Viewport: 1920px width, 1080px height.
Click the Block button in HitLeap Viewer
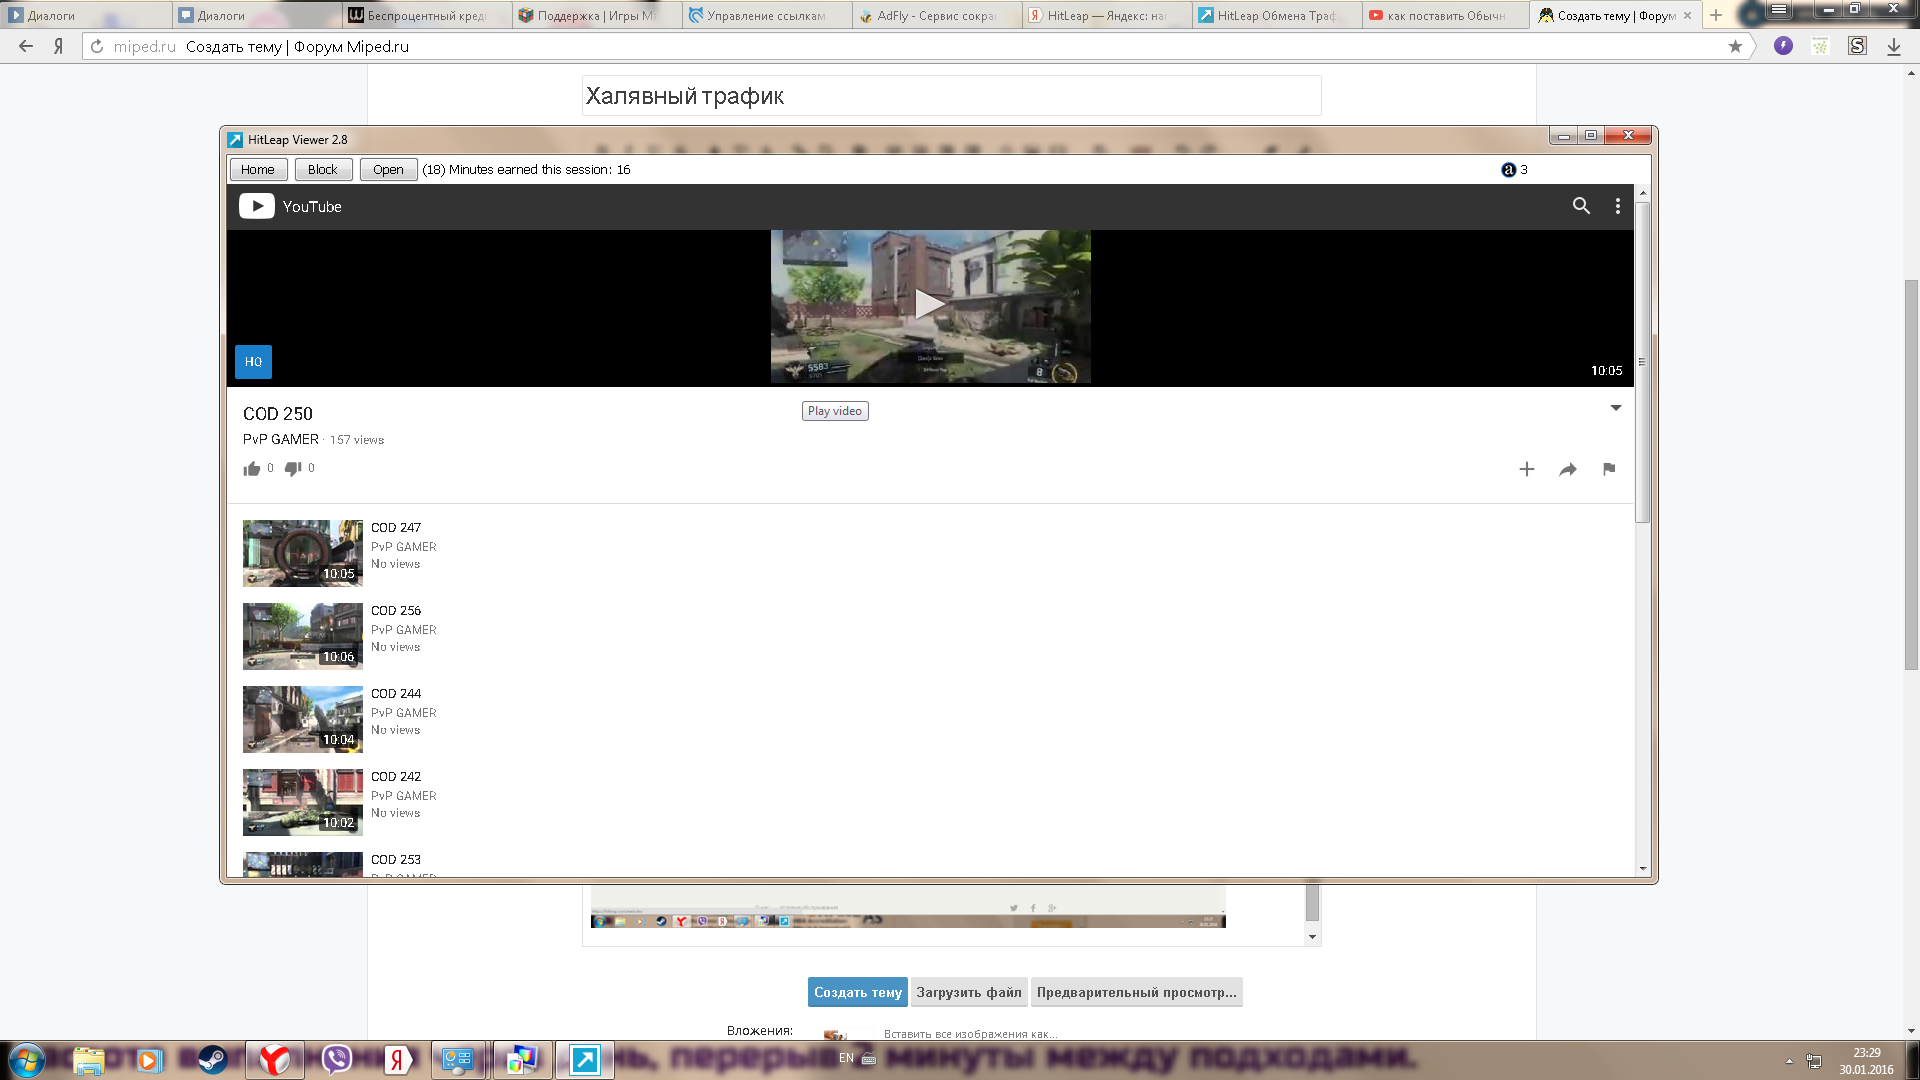pyautogui.click(x=323, y=170)
